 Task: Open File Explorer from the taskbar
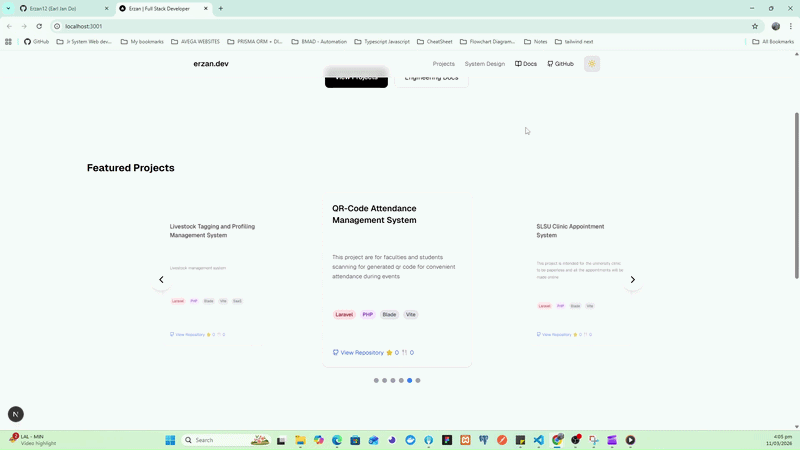(300, 440)
